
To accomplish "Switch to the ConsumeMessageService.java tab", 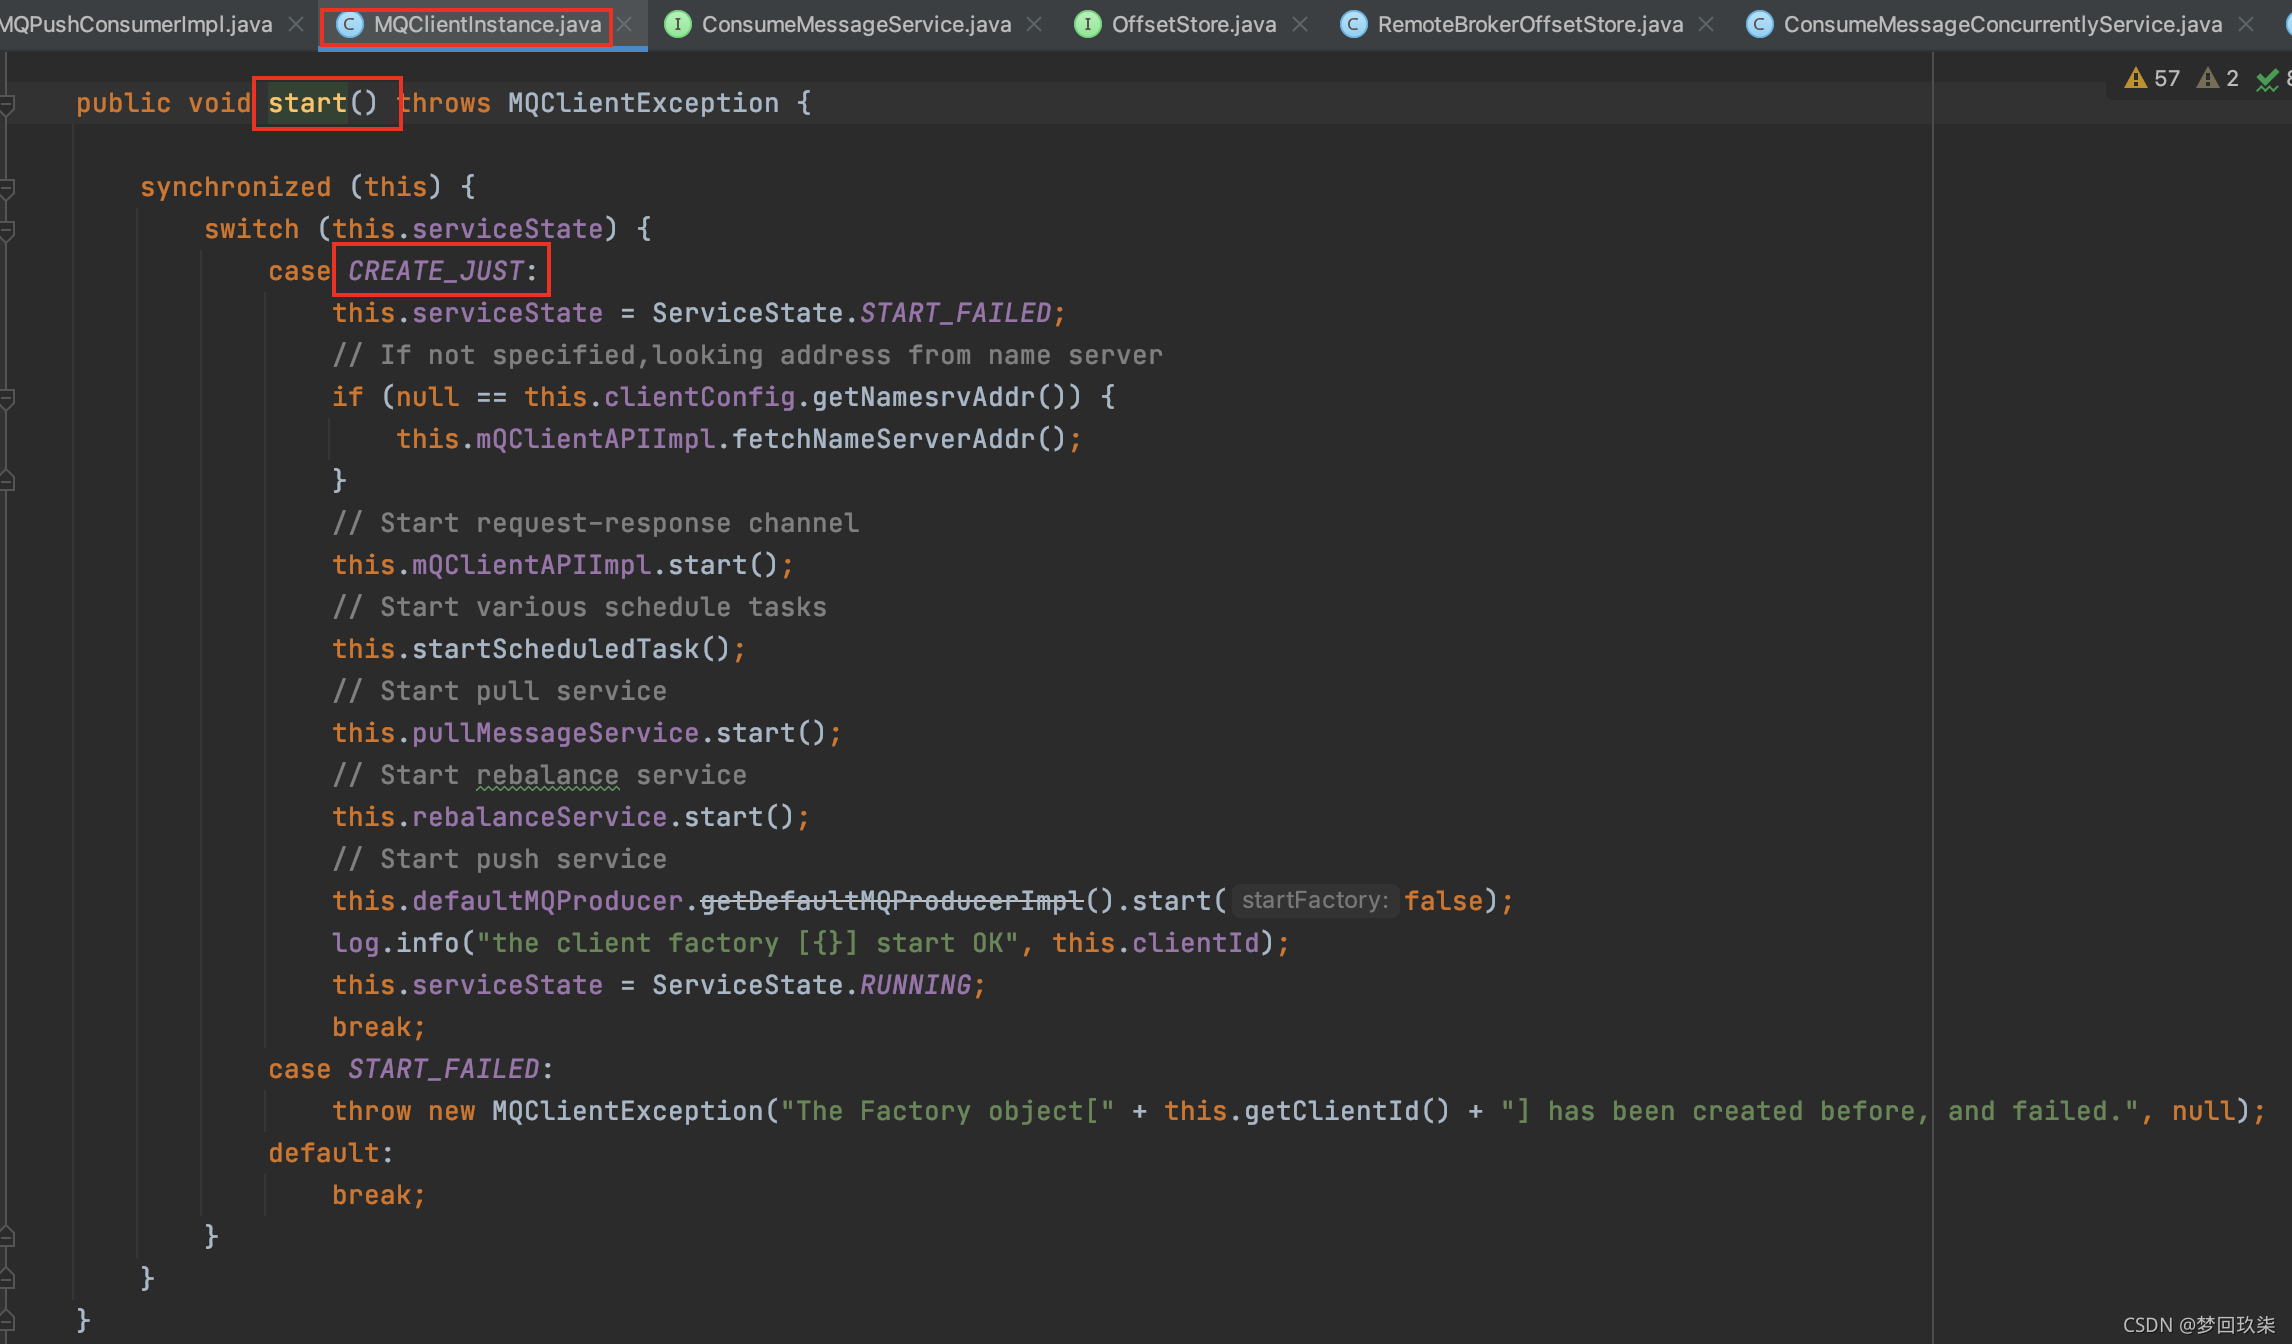I will 856,24.
